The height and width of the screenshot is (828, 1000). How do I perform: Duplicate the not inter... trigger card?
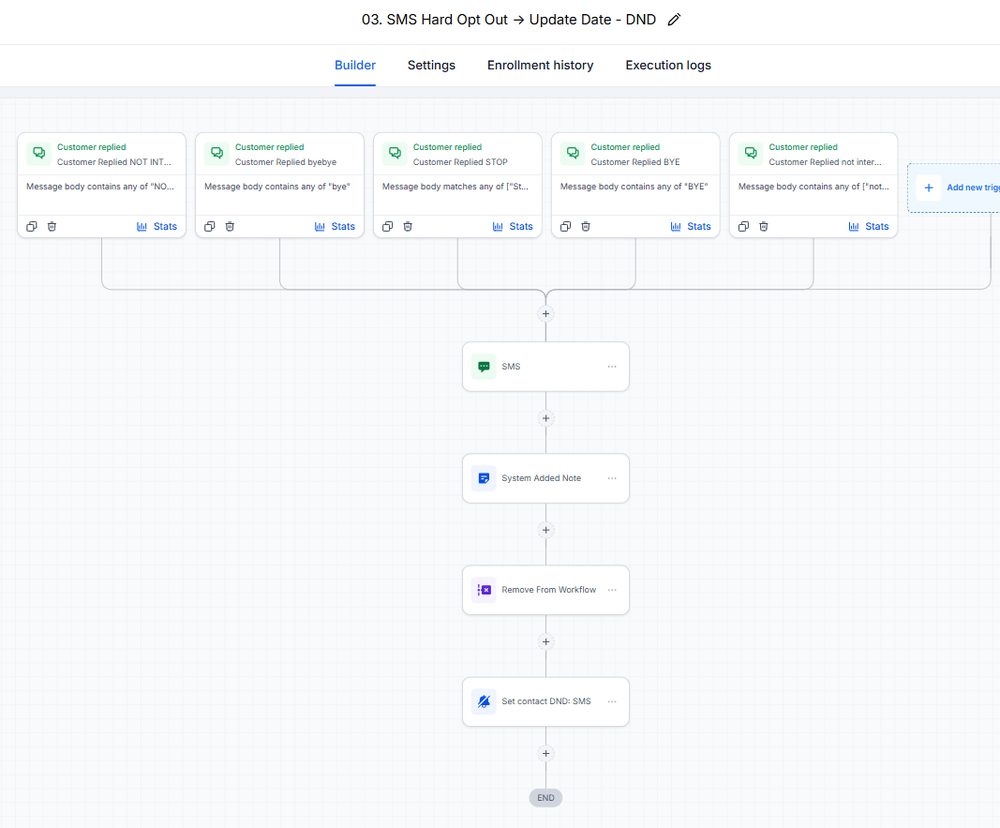(744, 226)
